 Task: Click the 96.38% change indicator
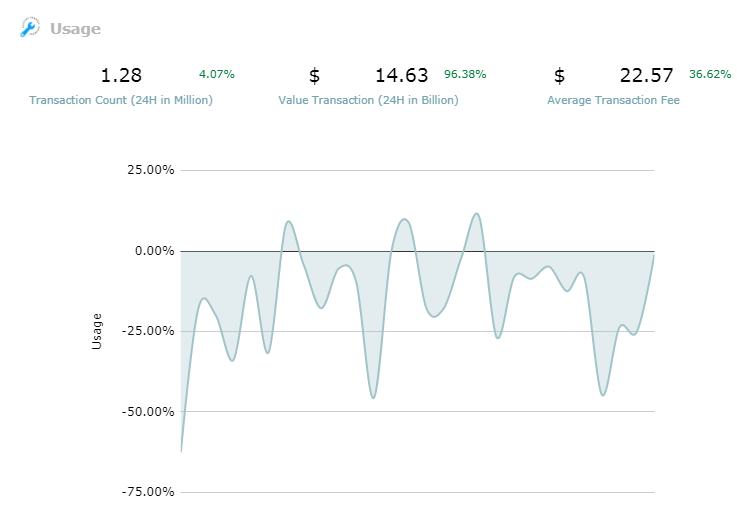click(x=465, y=74)
